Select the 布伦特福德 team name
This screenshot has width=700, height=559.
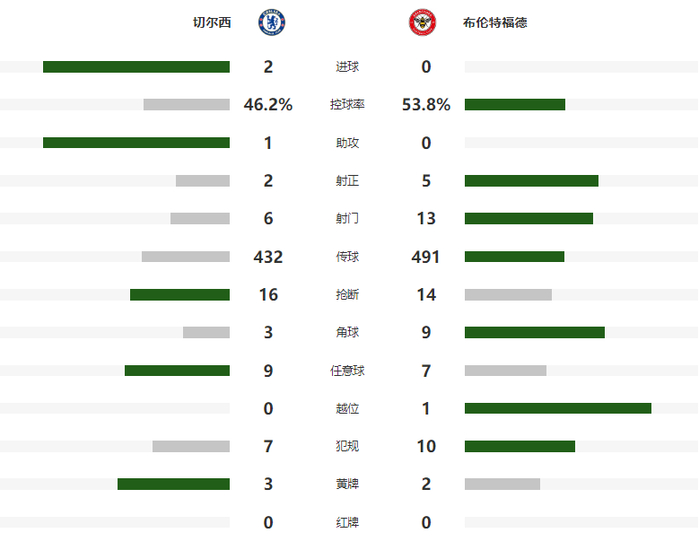(x=495, y=22)
